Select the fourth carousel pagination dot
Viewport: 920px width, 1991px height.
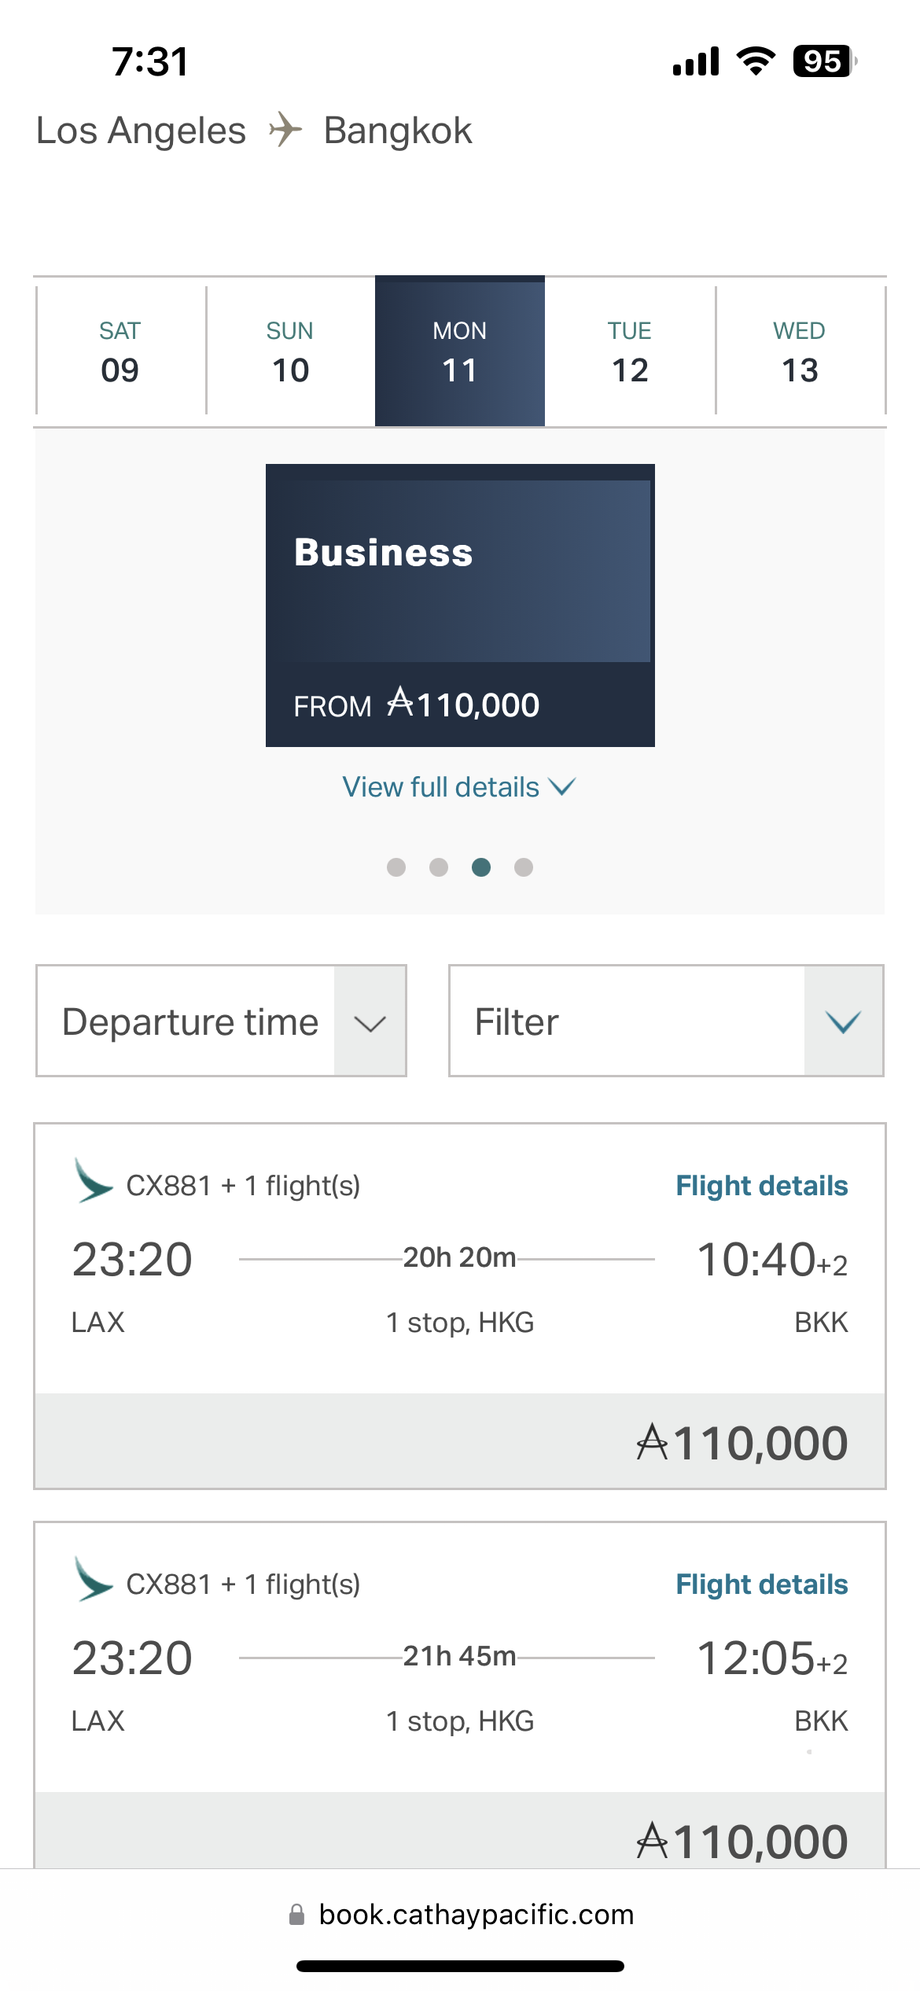[523, 867]
